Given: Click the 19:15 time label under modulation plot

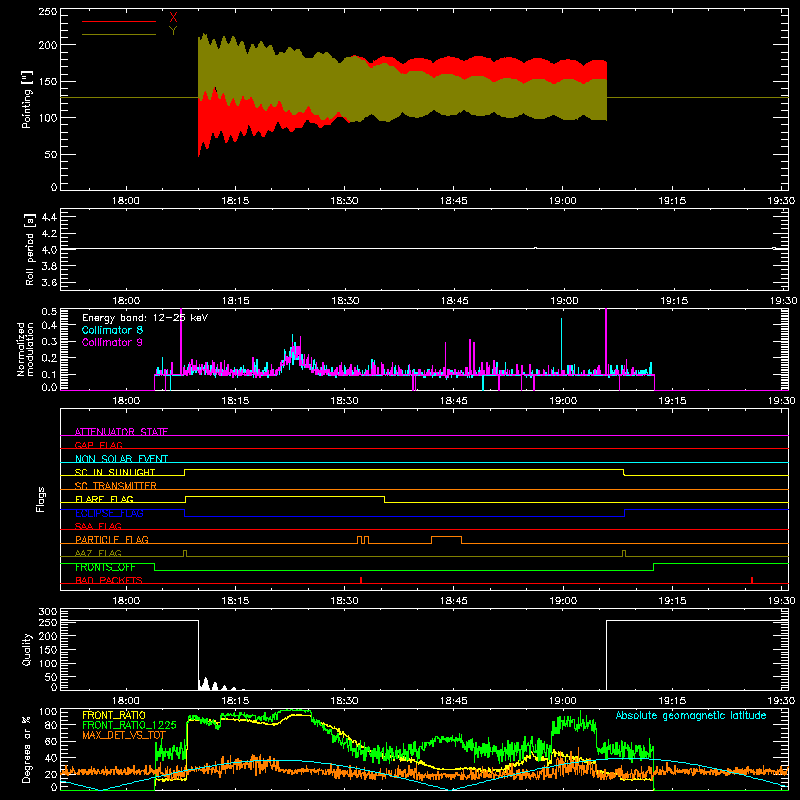Looking at the screenshot, I should (x=672, y=401).
